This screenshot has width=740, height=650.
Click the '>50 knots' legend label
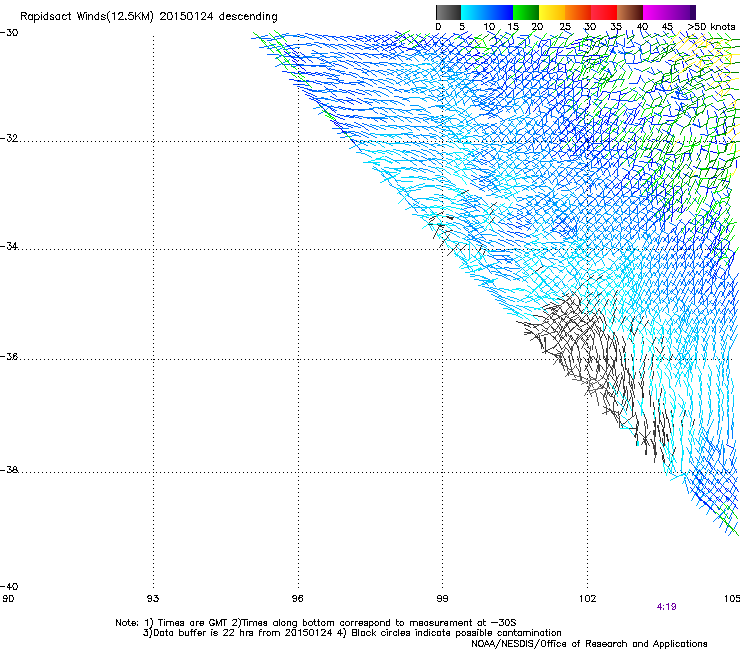(x=711, y=27)
